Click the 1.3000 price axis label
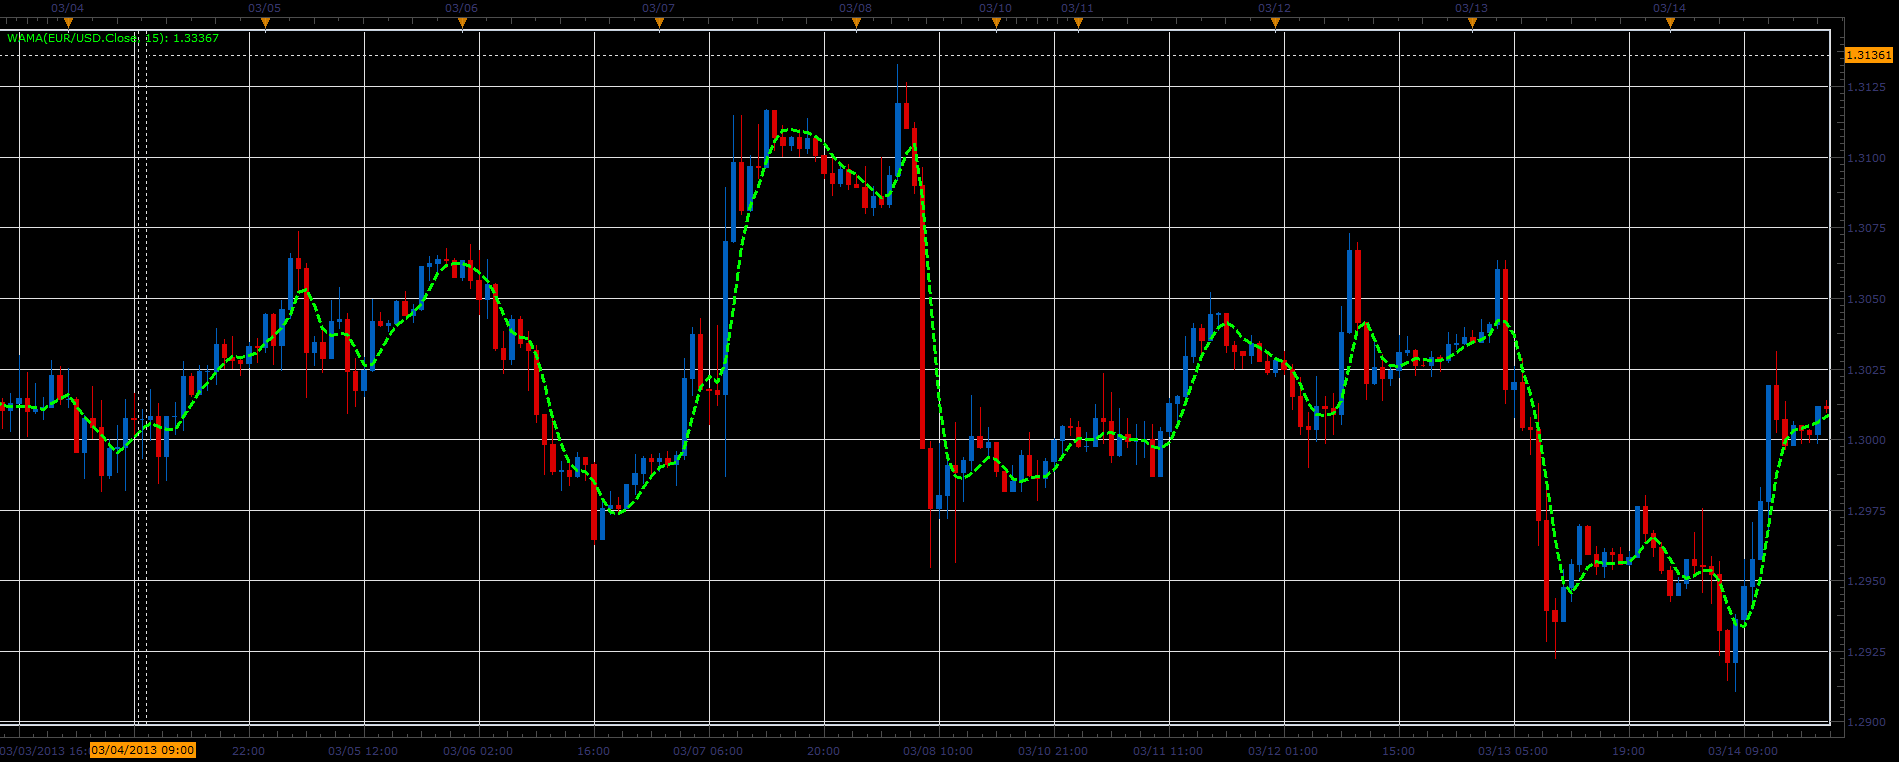This screenshot has height=762, width=1899. (1866, 440)
